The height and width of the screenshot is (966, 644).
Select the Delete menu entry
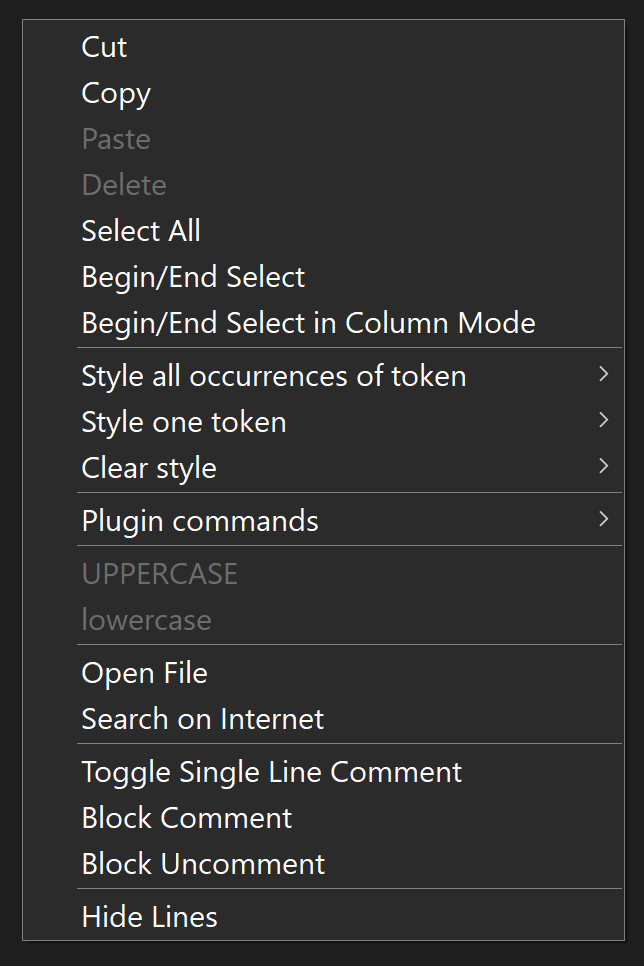[124, 185]
